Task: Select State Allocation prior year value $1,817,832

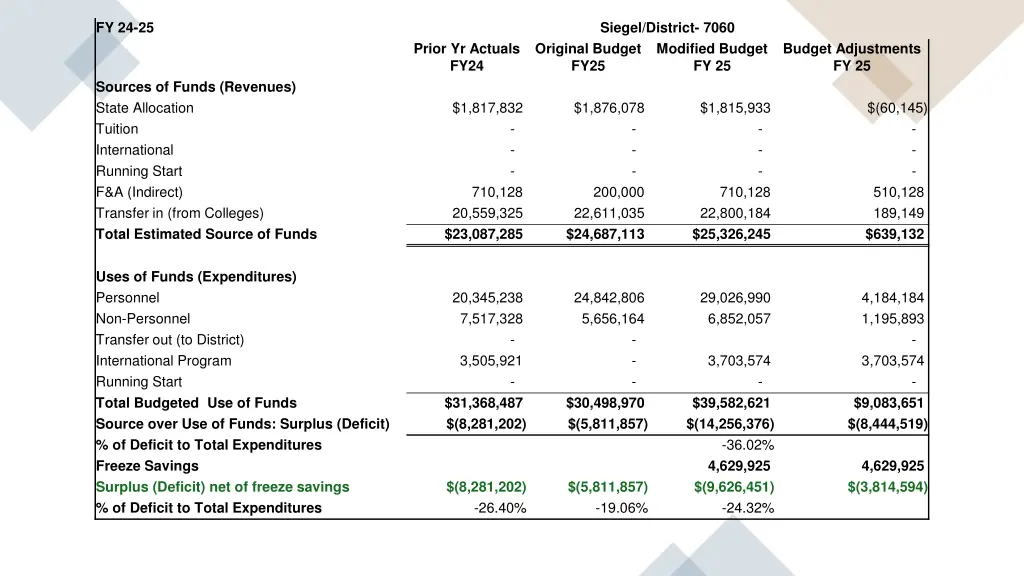Action: 487,108
